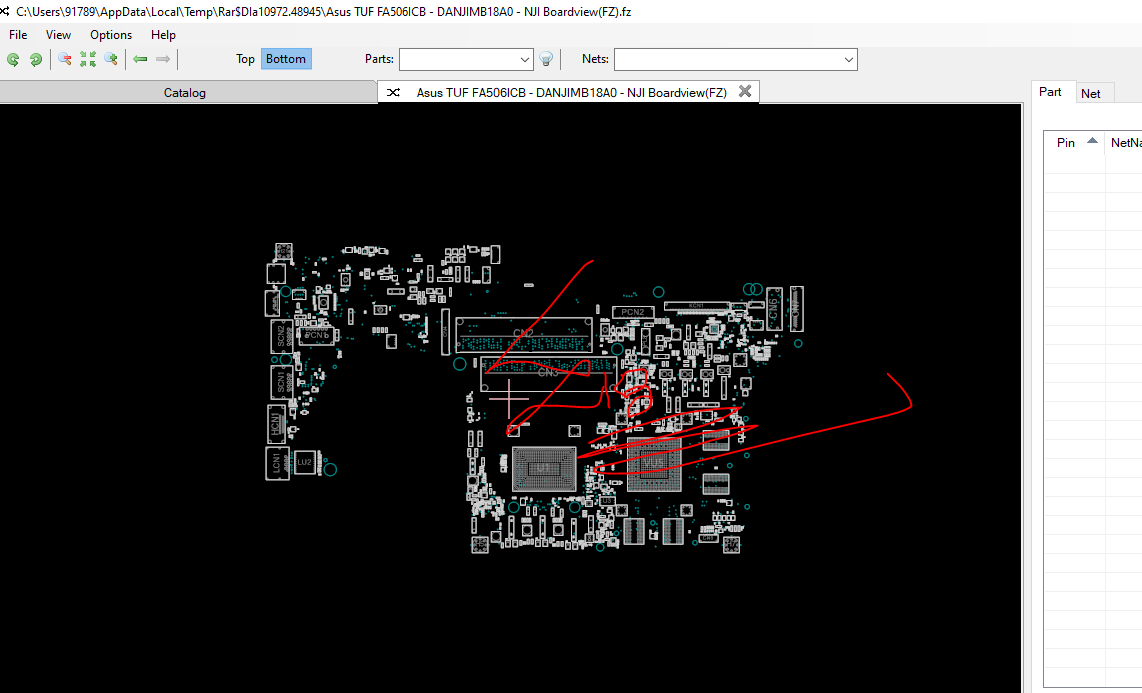Open the Parts dropdown list
This screenshot has width=1142, height=693.
(x=525, y=60)
